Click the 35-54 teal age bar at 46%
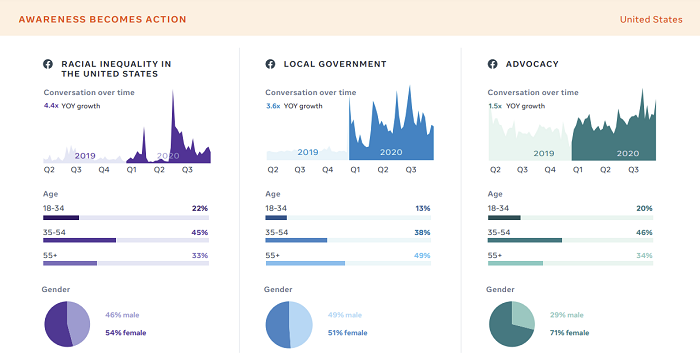 pos(571,240)
